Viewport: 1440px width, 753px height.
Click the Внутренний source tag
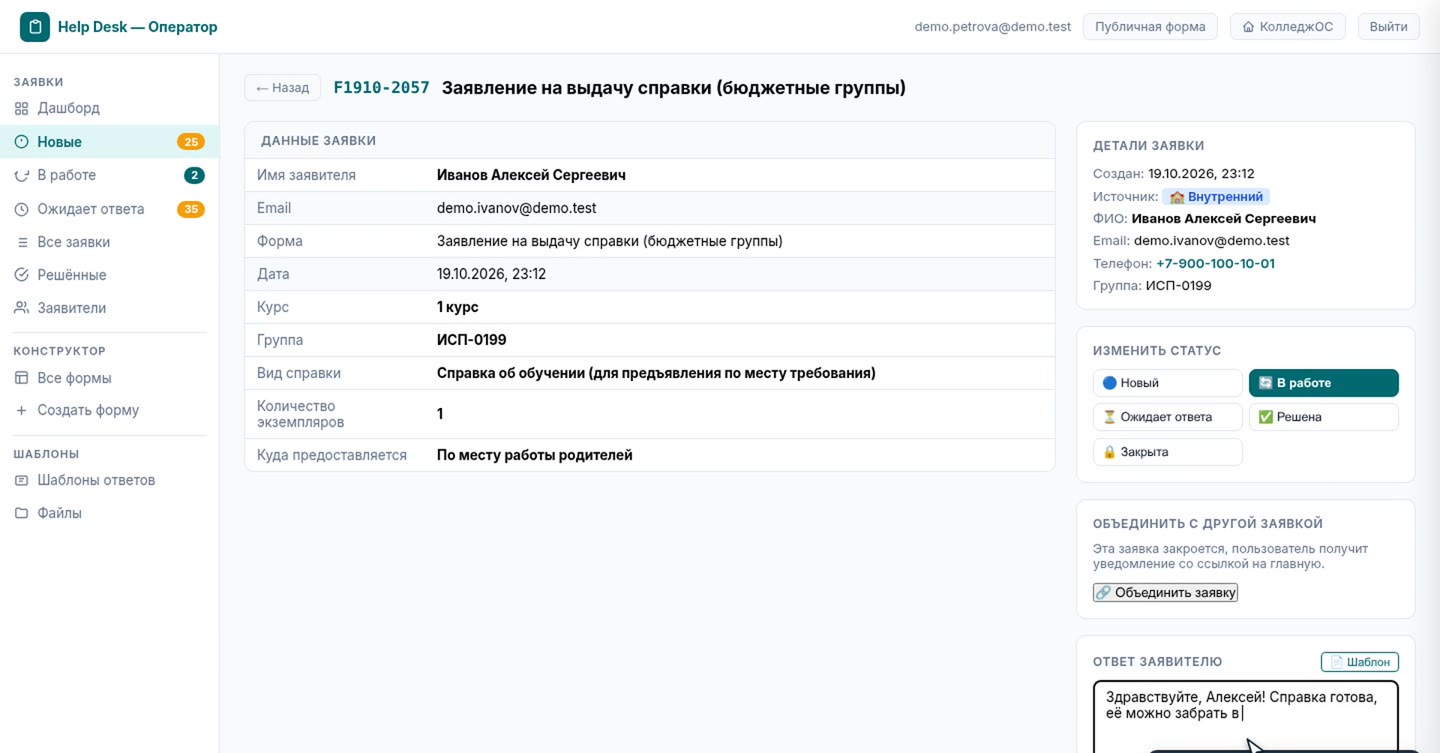pyautogui.click(x=1216, y=197)
